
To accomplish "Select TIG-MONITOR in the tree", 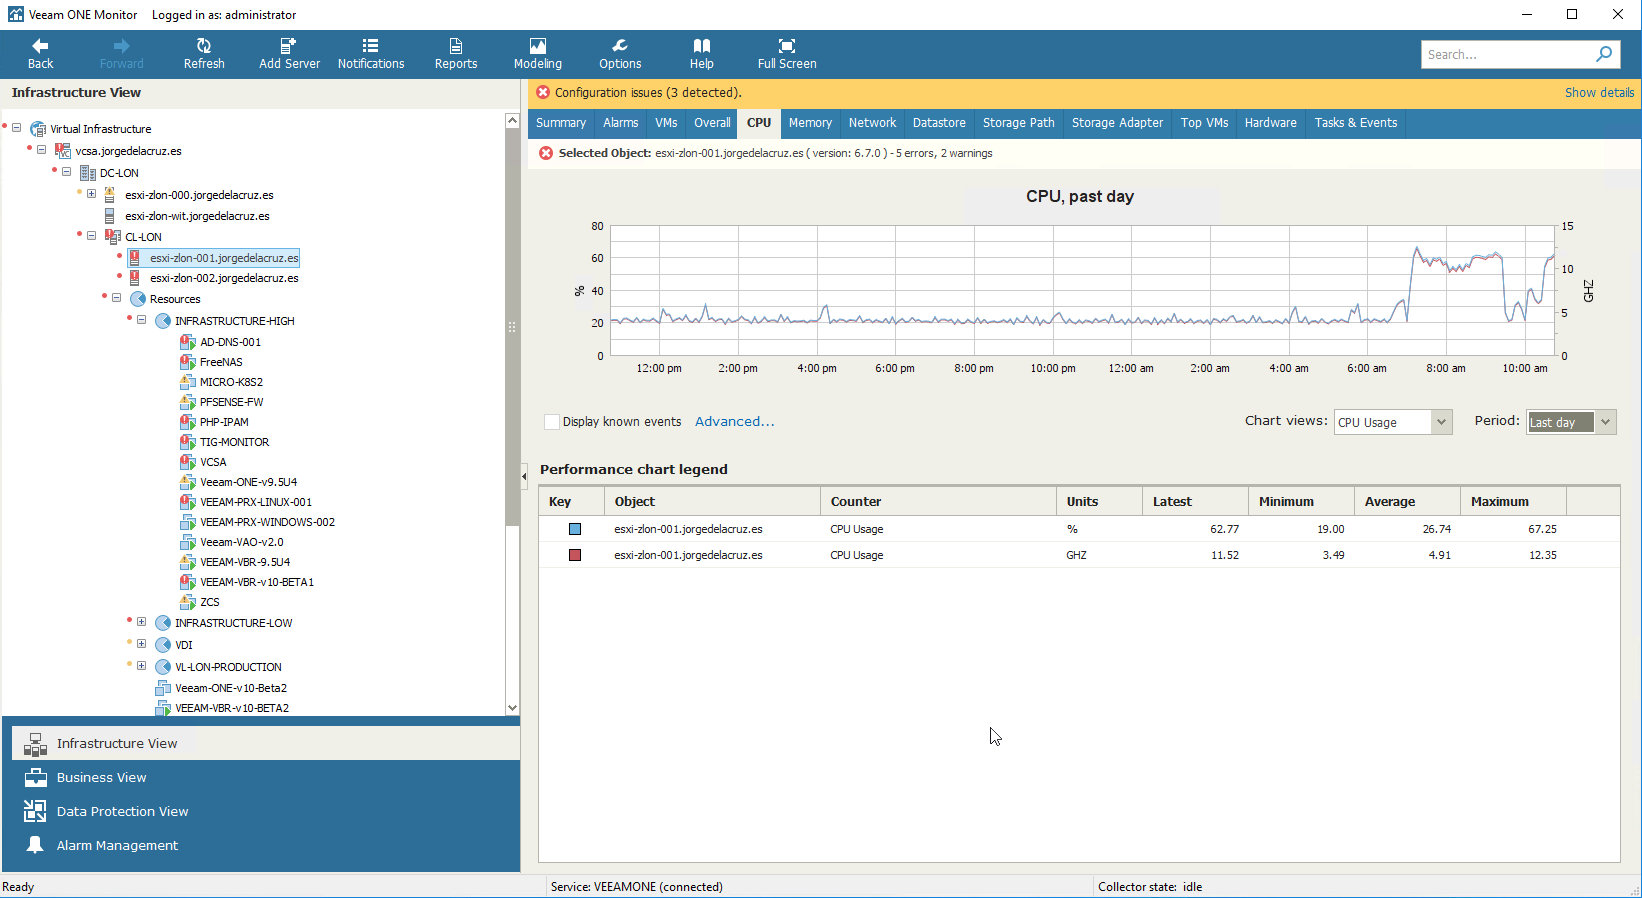I will click(x=234, y=442).
